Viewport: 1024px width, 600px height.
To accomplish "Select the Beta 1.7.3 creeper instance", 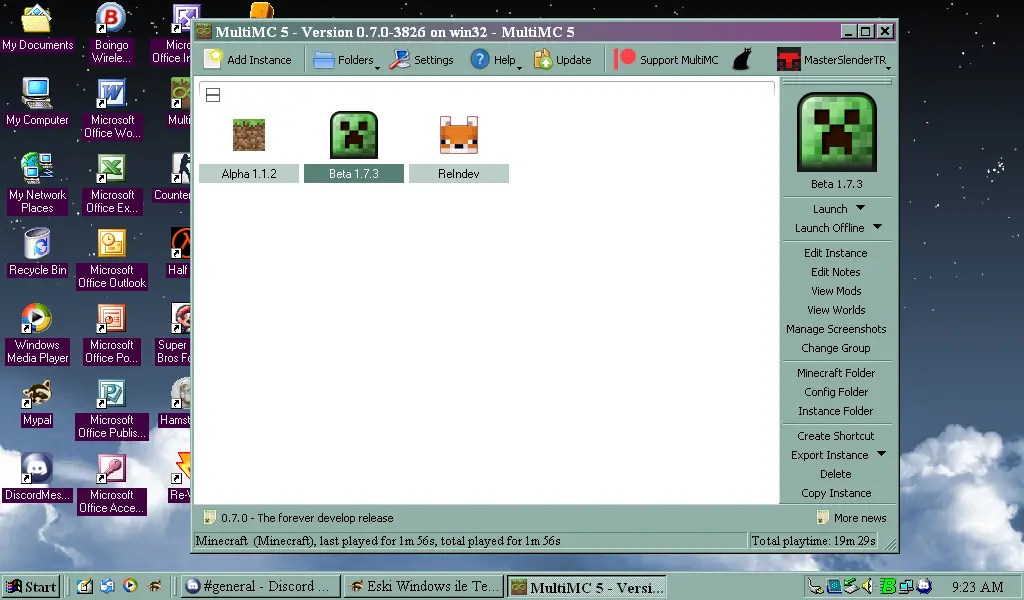I will pyautogui.click(x=354, y=135).
